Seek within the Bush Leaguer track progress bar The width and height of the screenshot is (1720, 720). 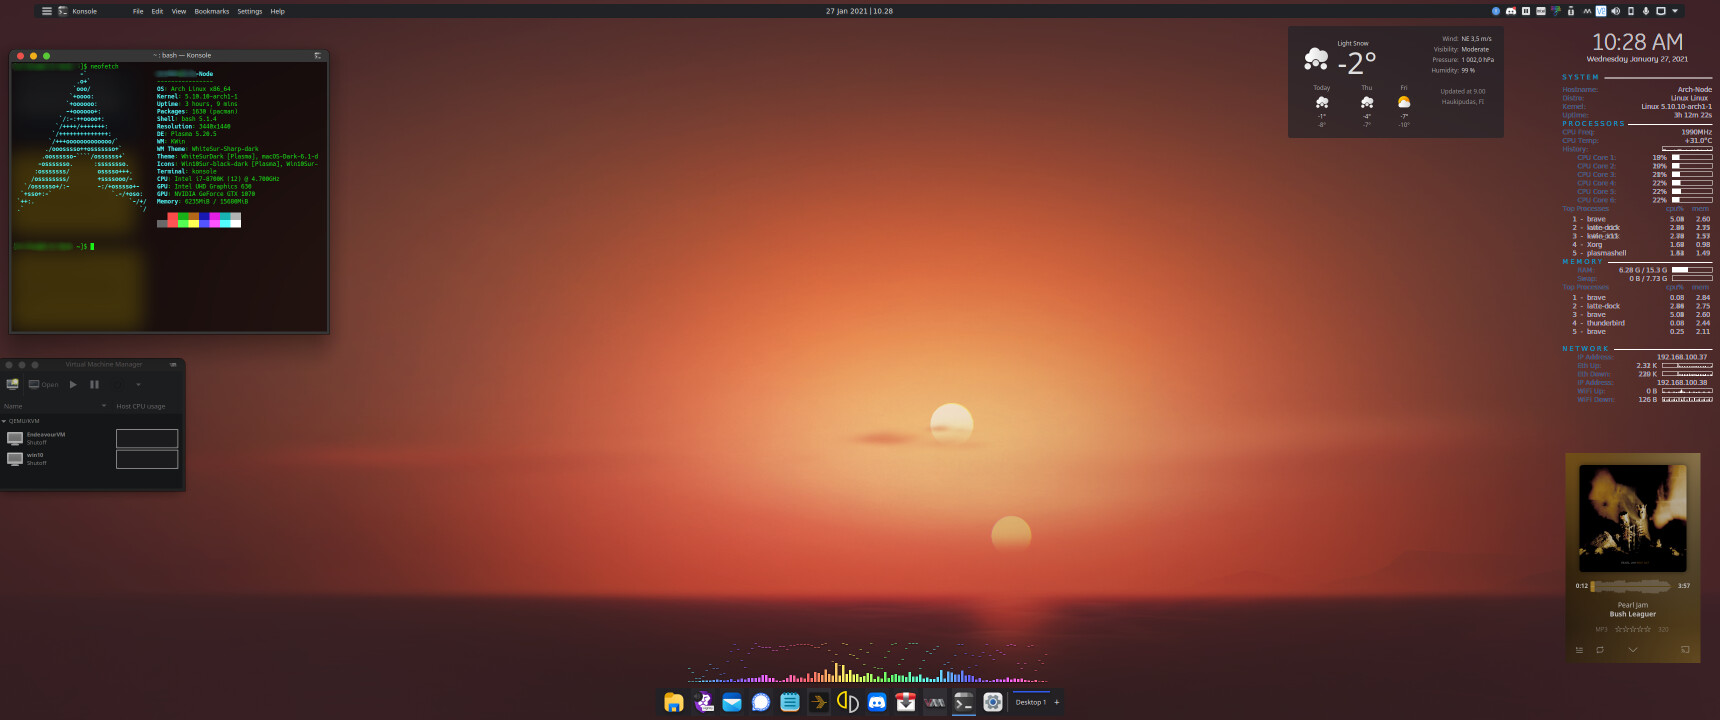coord(1632,586)
